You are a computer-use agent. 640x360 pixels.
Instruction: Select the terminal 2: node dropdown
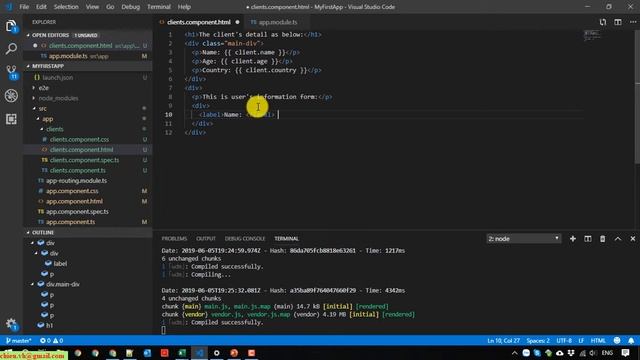(x=523, y=239)
